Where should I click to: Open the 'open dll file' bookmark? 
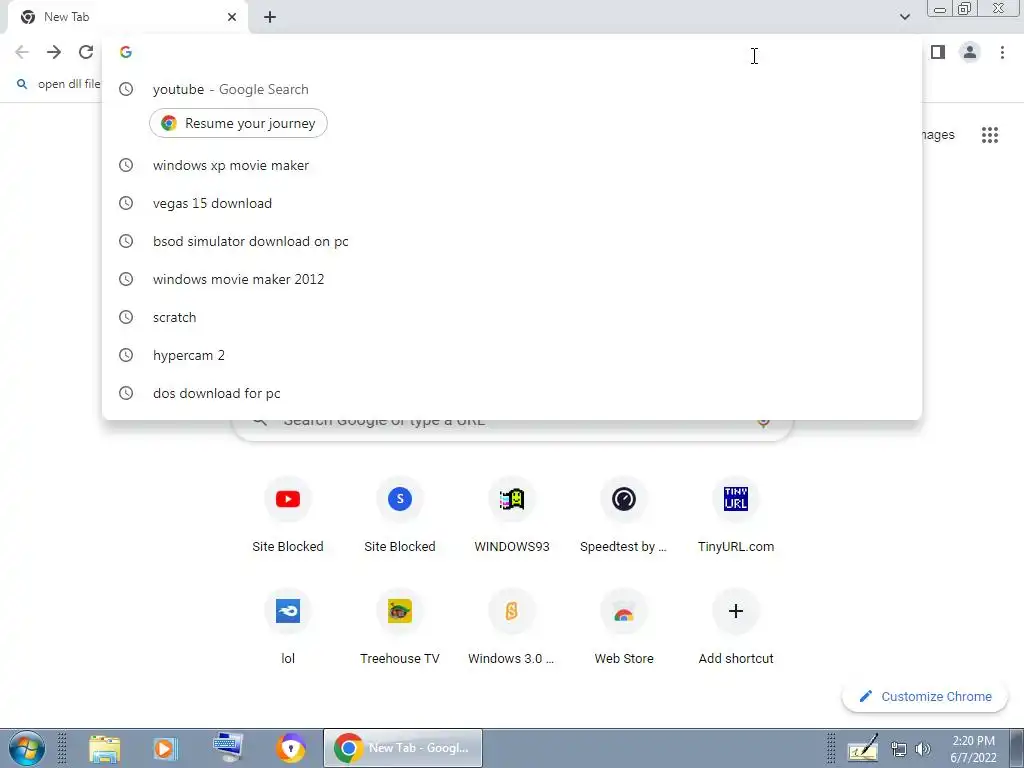click(59, 84)
